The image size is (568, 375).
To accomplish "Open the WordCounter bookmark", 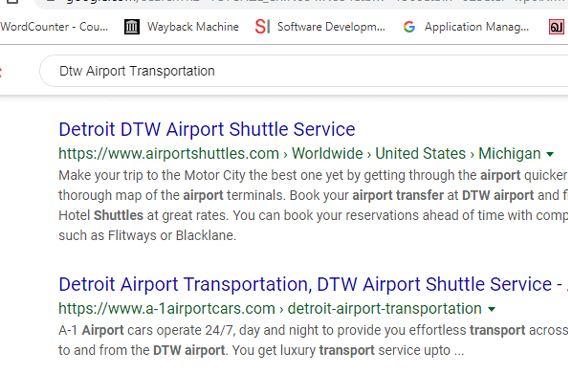I will click(x=54, y=27).
